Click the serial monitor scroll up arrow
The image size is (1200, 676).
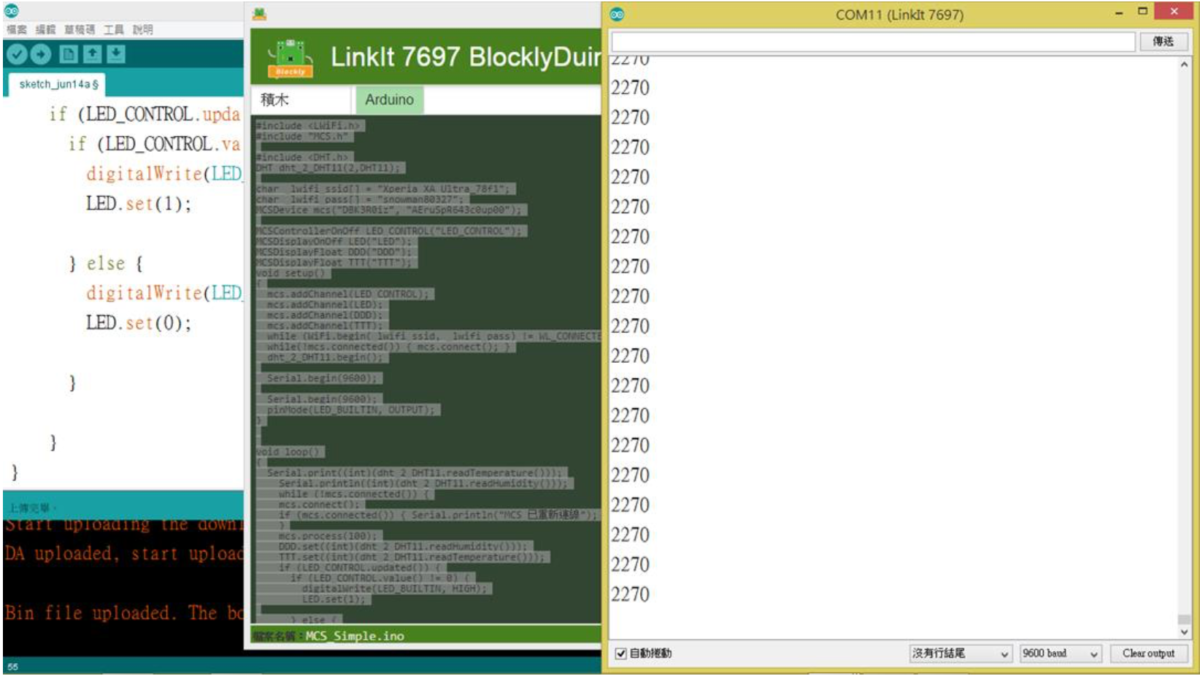[1184, 66]
